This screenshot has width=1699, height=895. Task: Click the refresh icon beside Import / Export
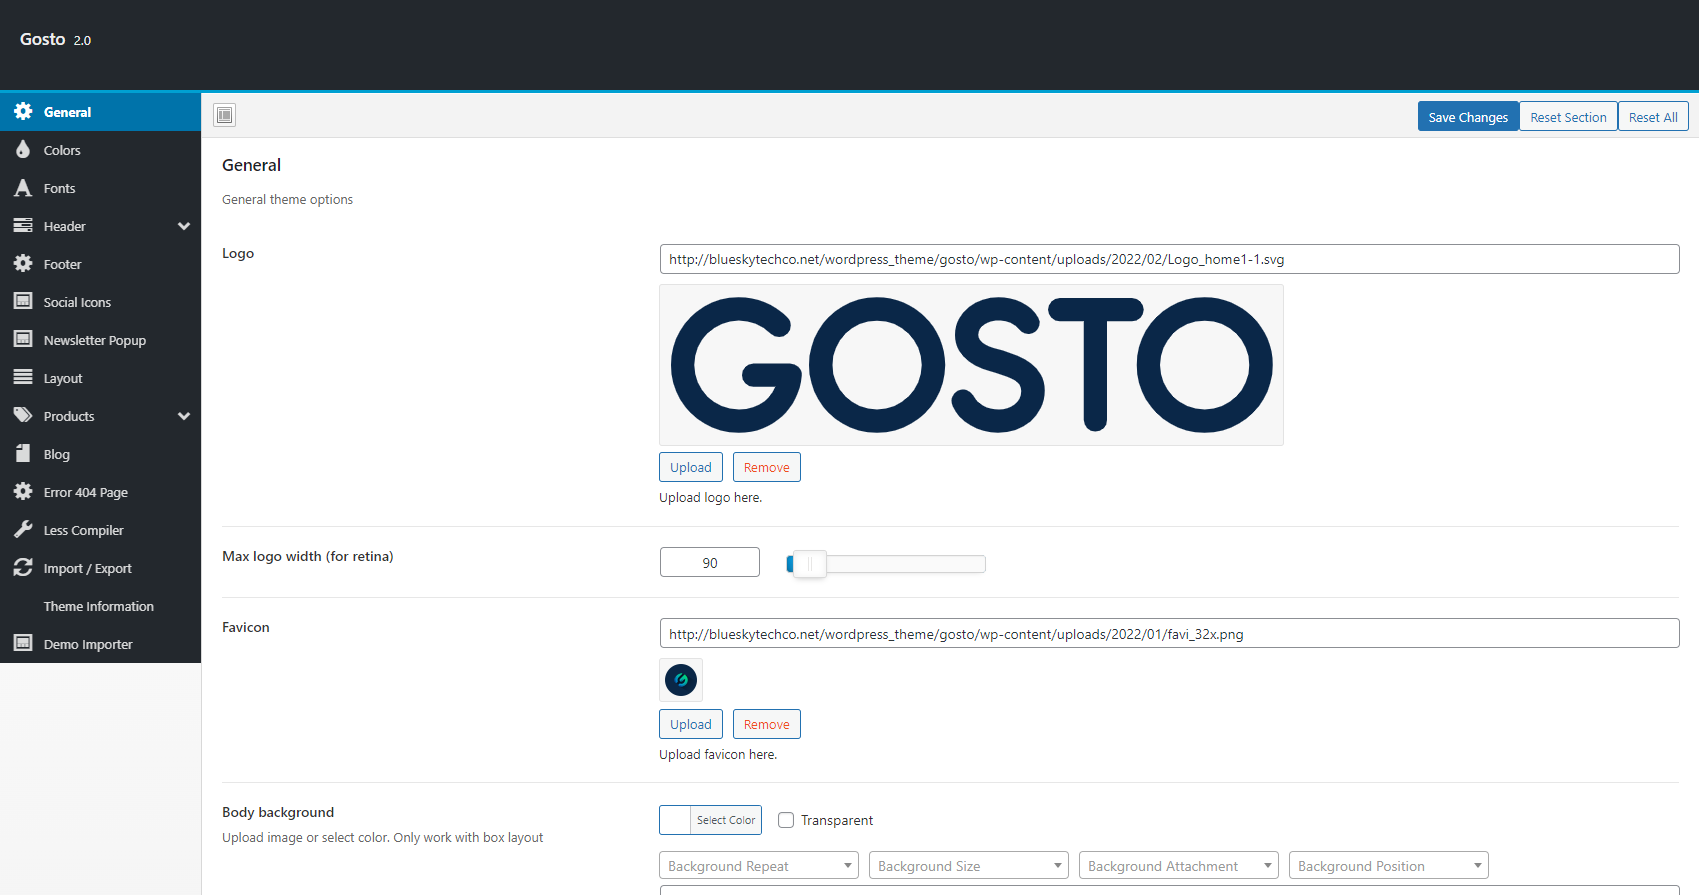coord(23,568)
